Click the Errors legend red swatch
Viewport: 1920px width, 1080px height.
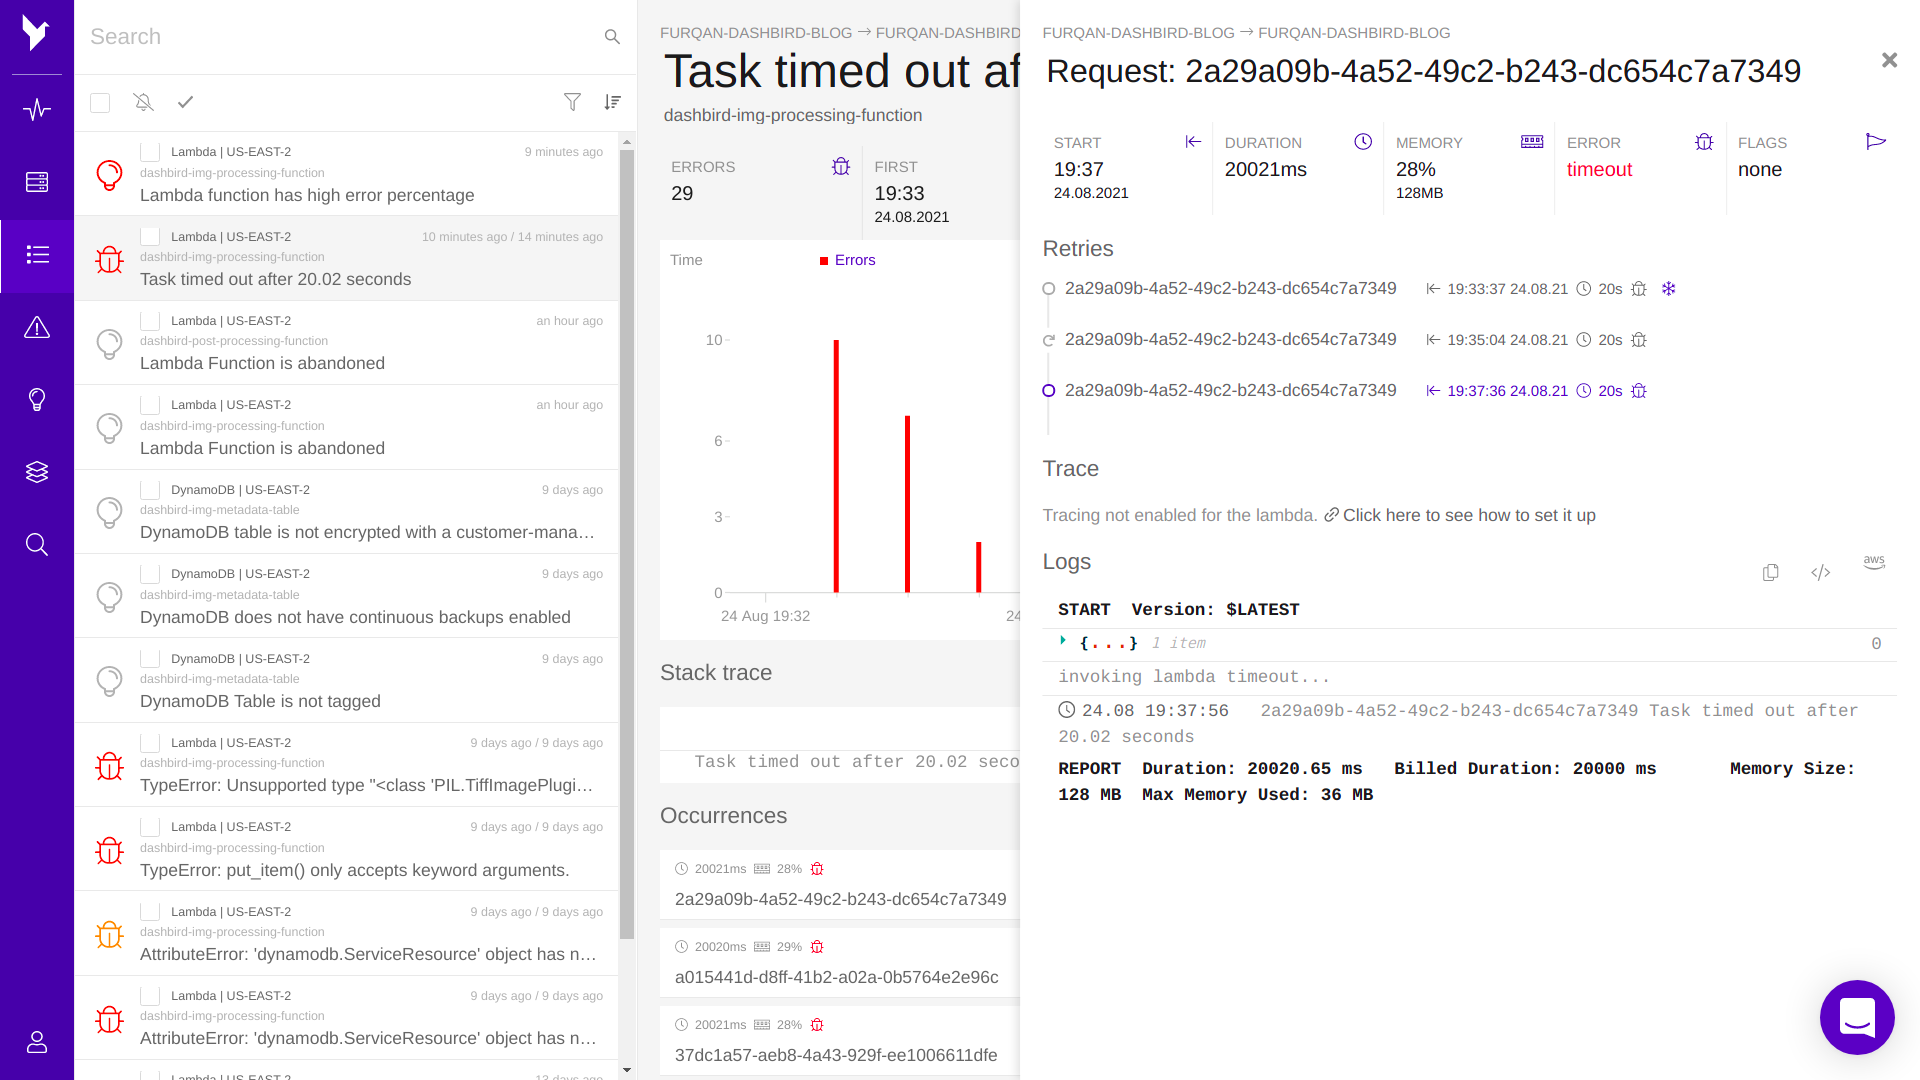pyautogui.click(x=824, y=261)
